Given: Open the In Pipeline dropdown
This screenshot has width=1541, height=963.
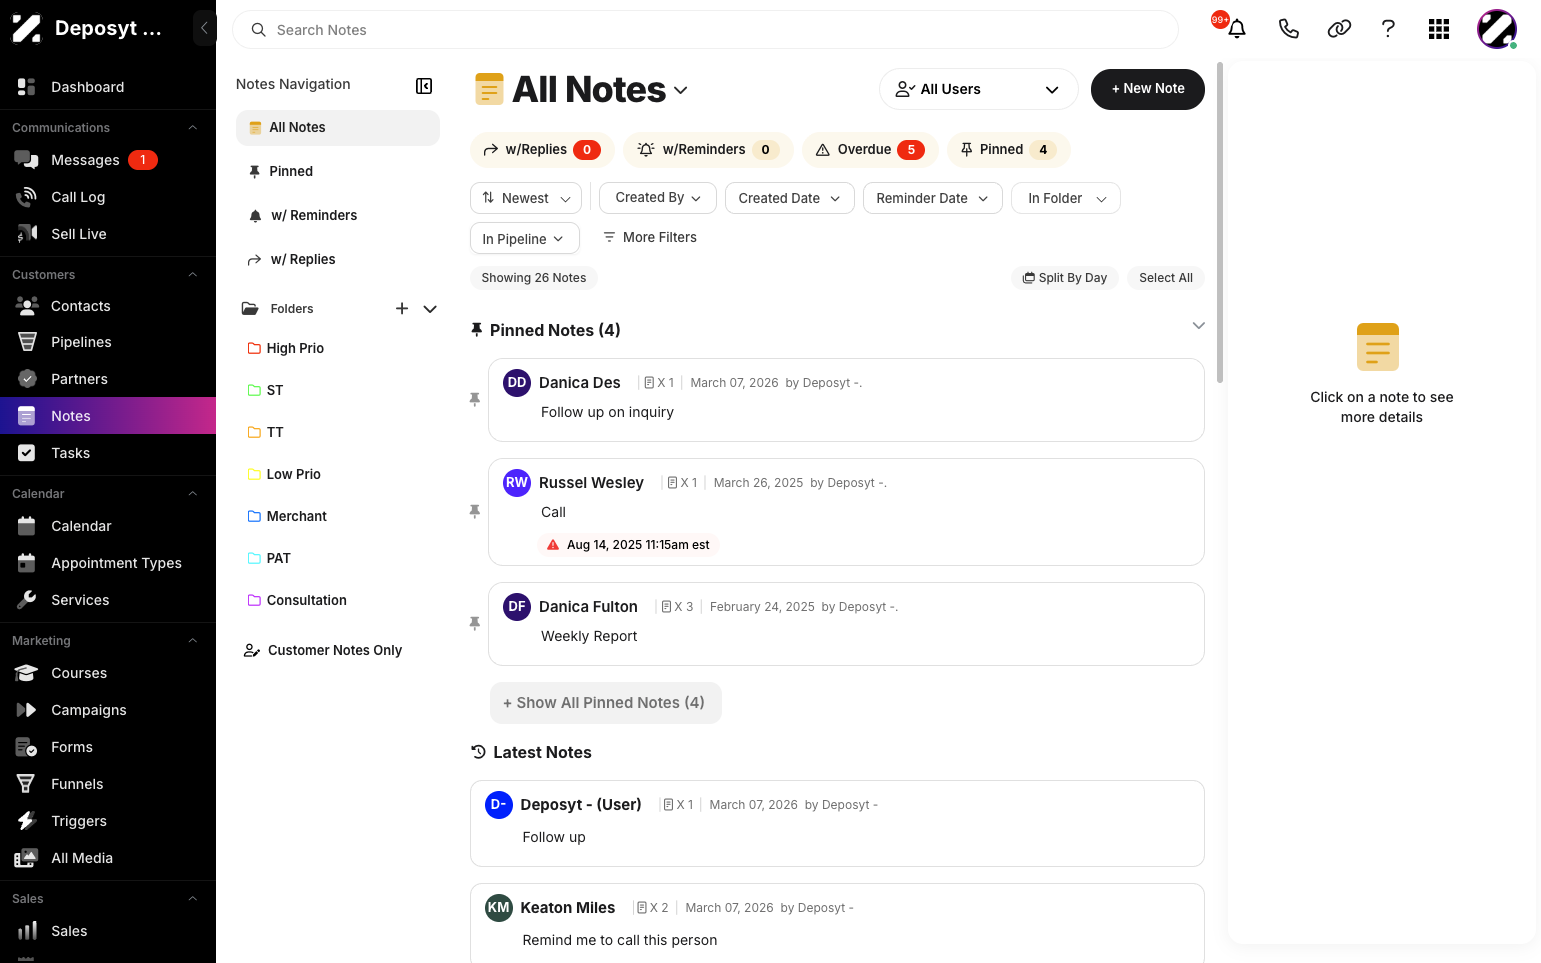Looking at the screenshot, I should tap(525, 238).
